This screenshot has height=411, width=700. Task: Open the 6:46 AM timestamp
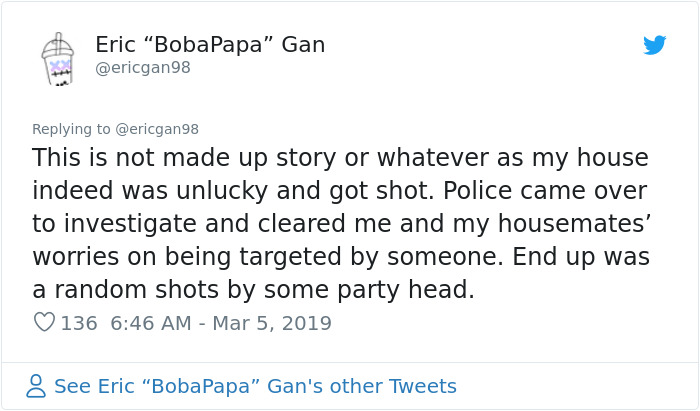point(151,323)
